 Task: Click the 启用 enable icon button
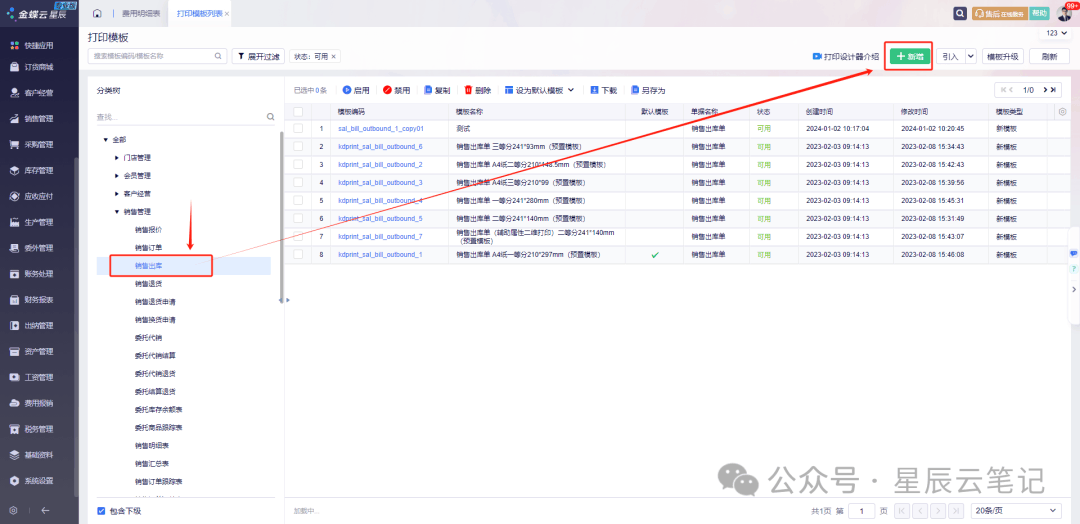348,90
